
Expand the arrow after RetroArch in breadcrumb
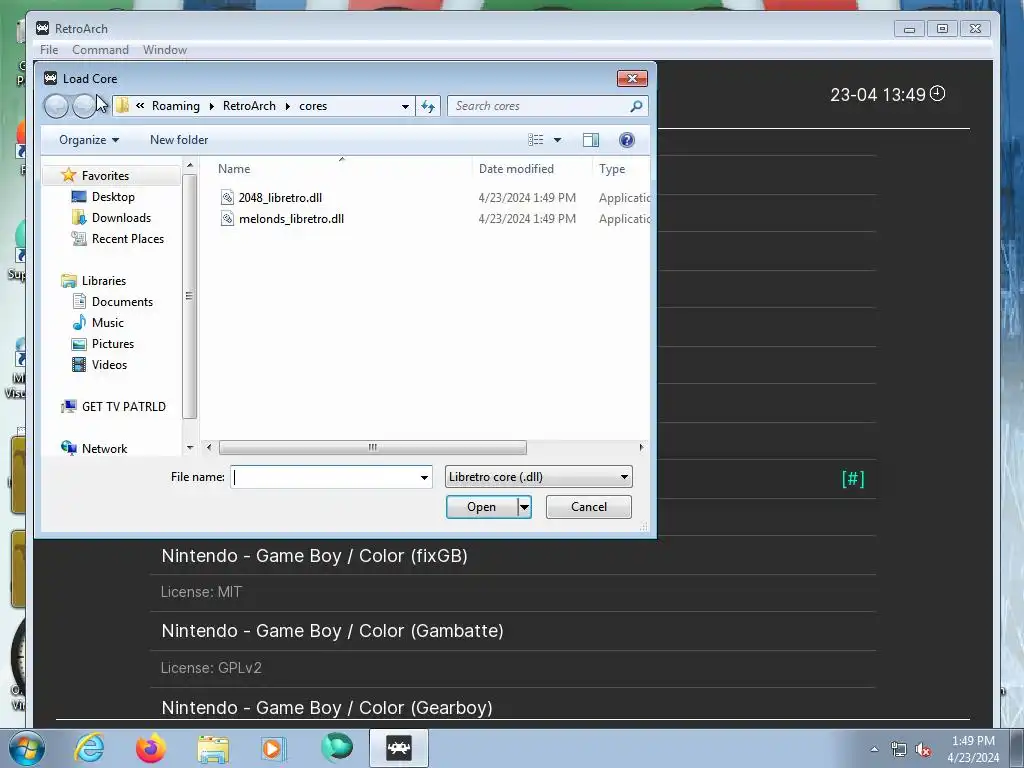coord(287,106)
